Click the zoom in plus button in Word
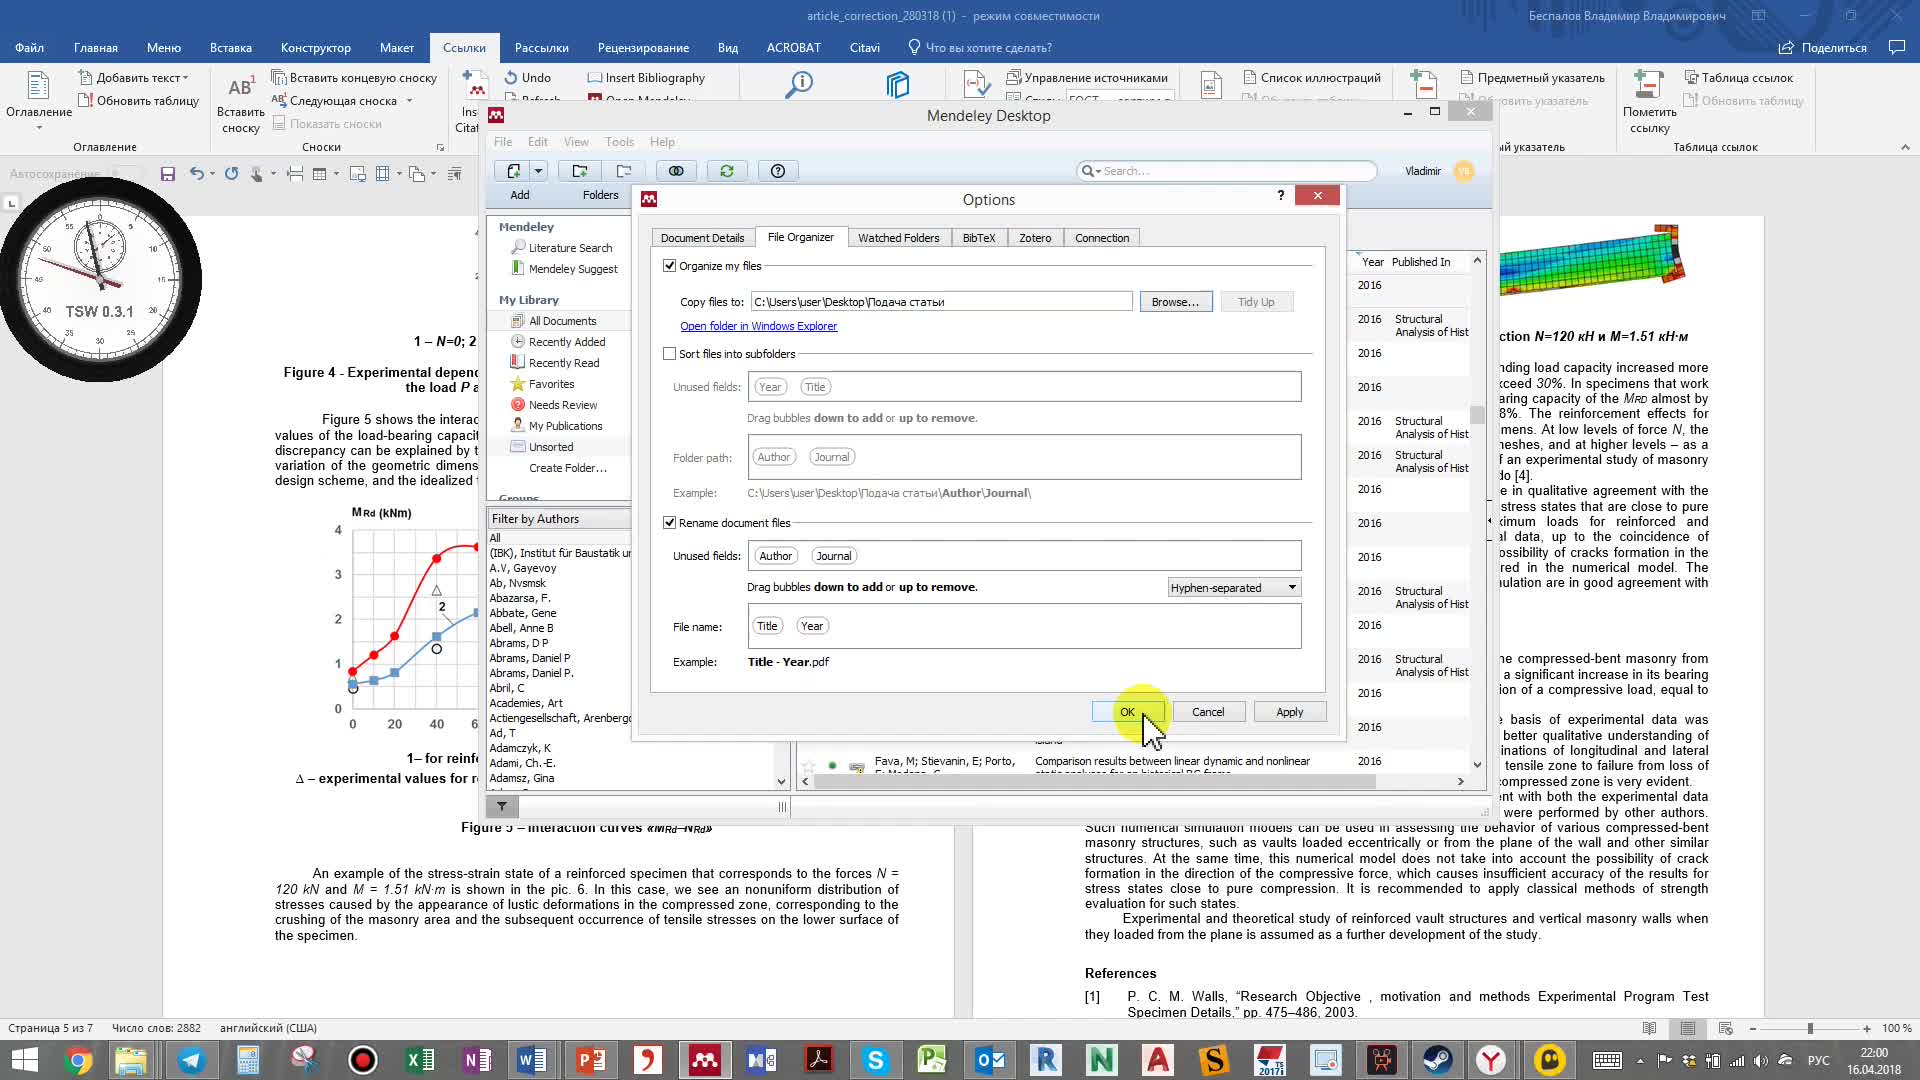This screenshot has width=1920, height=1080. click(x=1867, y=1028)
